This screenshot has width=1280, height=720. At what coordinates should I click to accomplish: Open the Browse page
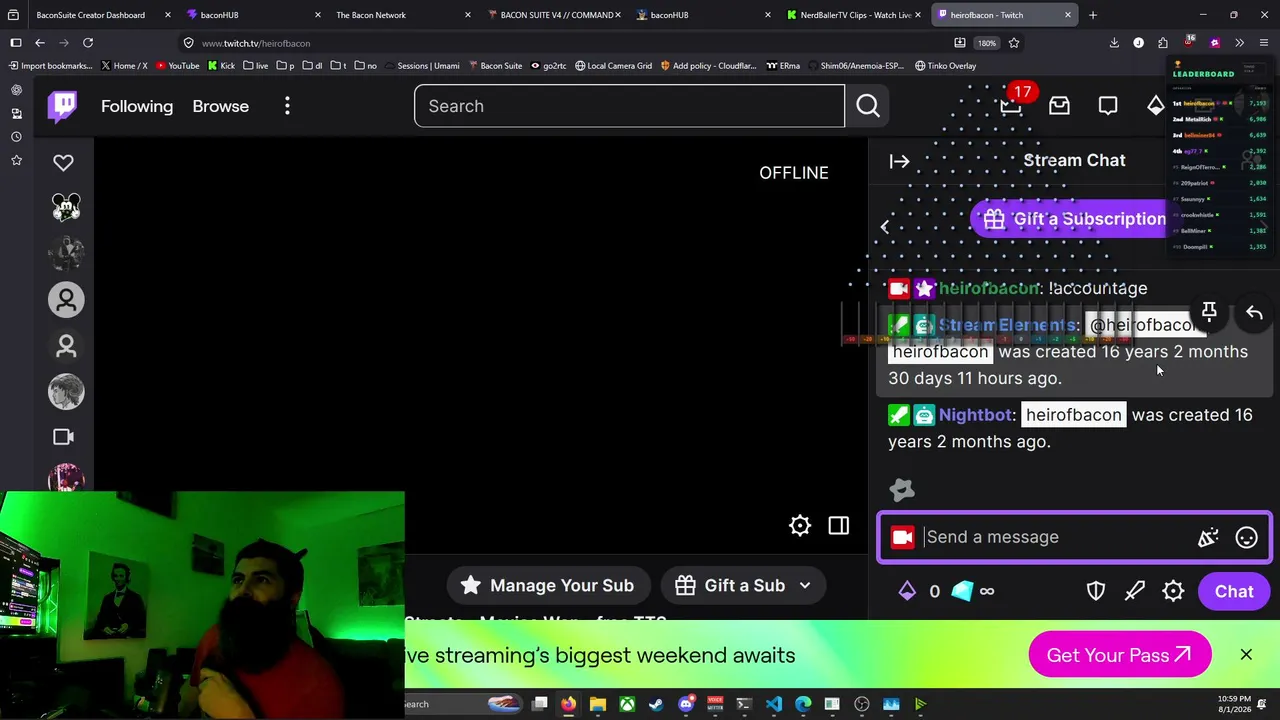tap(221, 106)
